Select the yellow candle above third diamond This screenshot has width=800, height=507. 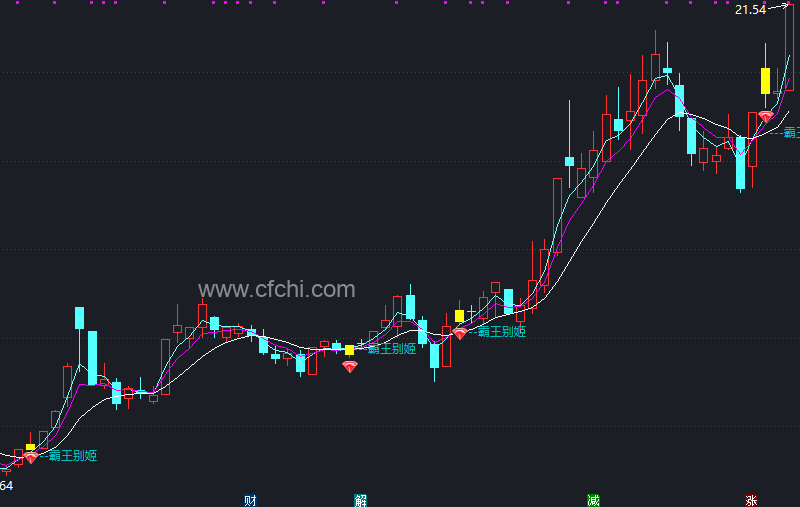(459, 316)
